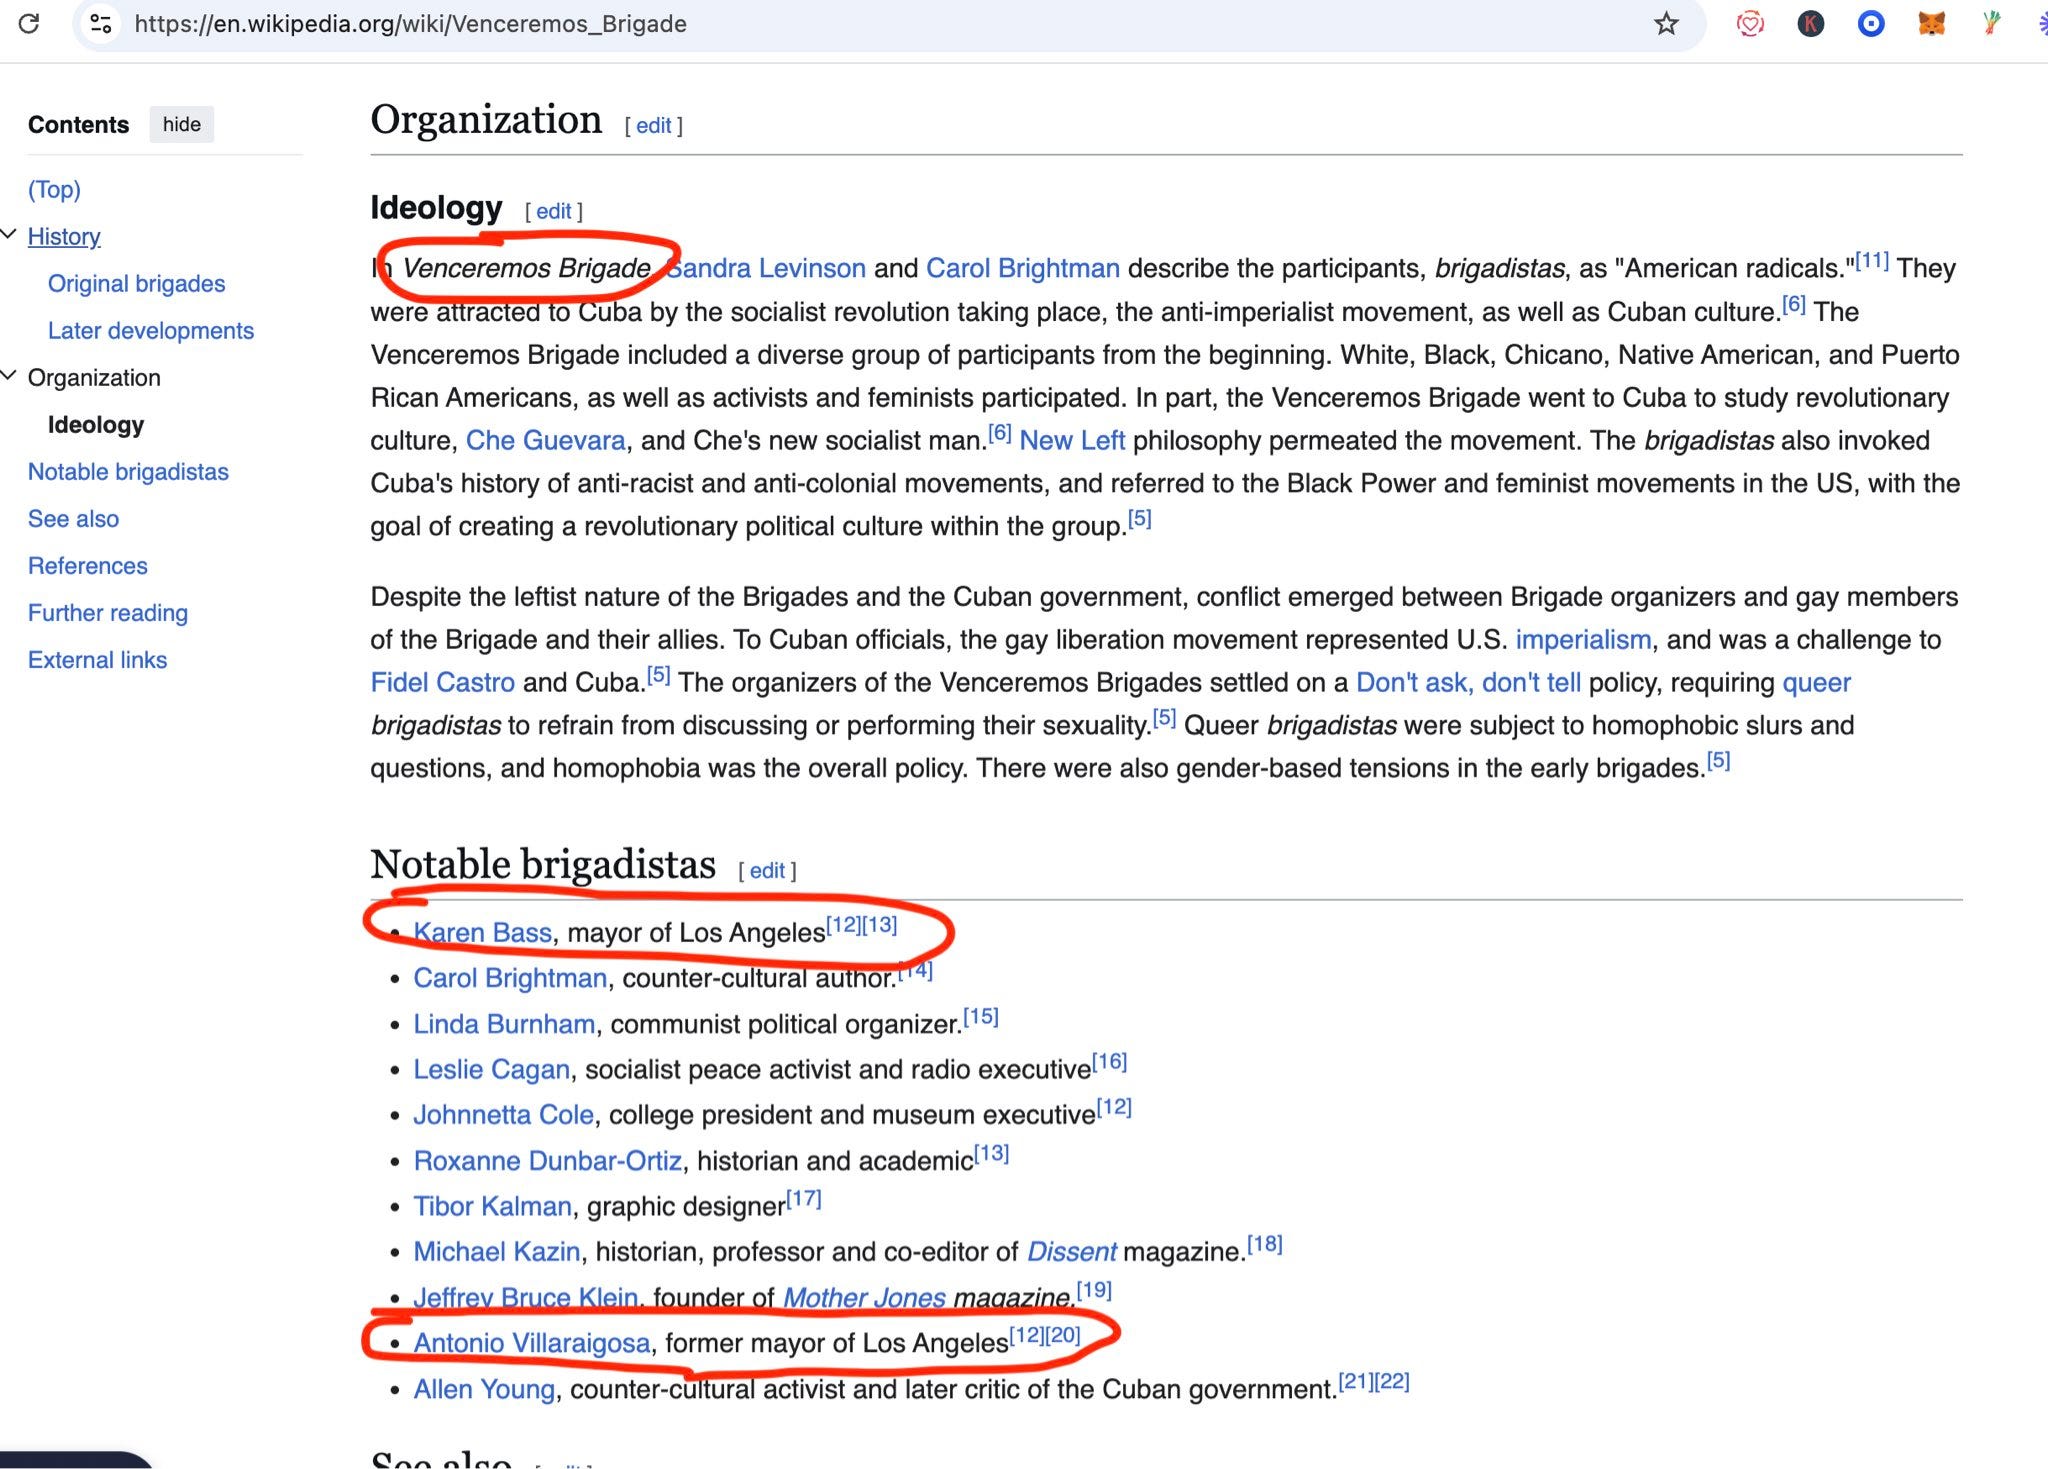Open the Karen Bass article link
The height and width of the screenshot is (1469, 2048).
pos(482,933)
